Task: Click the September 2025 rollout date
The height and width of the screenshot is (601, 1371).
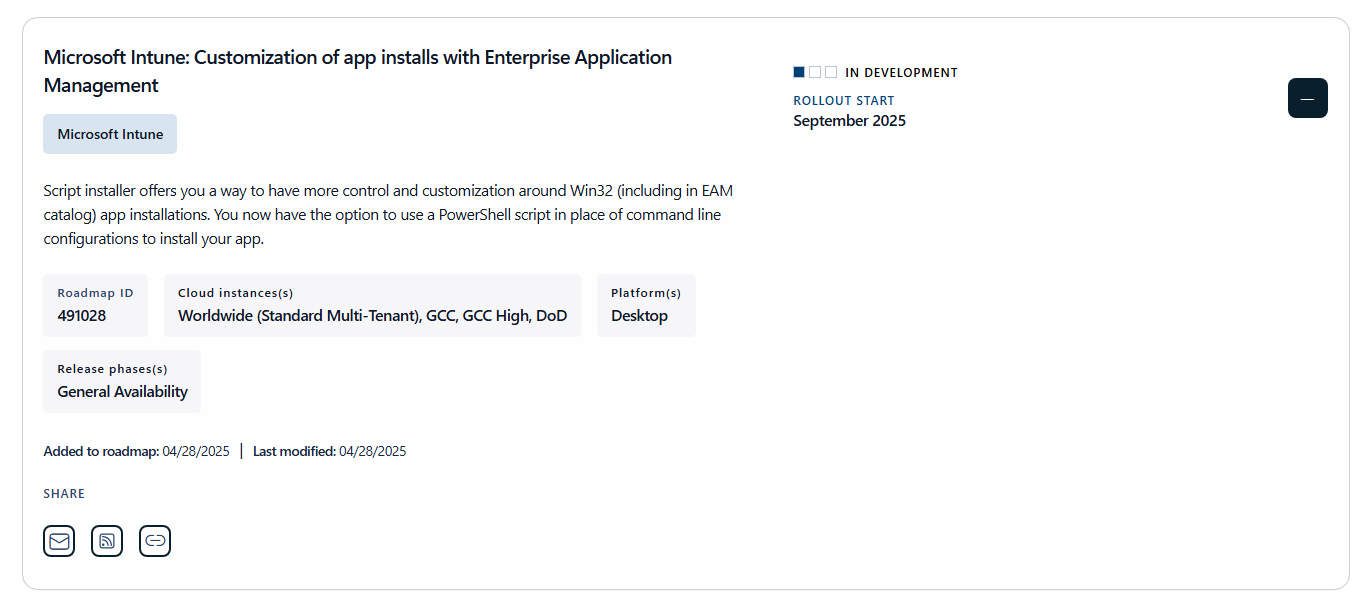Action: coord(850,121)
